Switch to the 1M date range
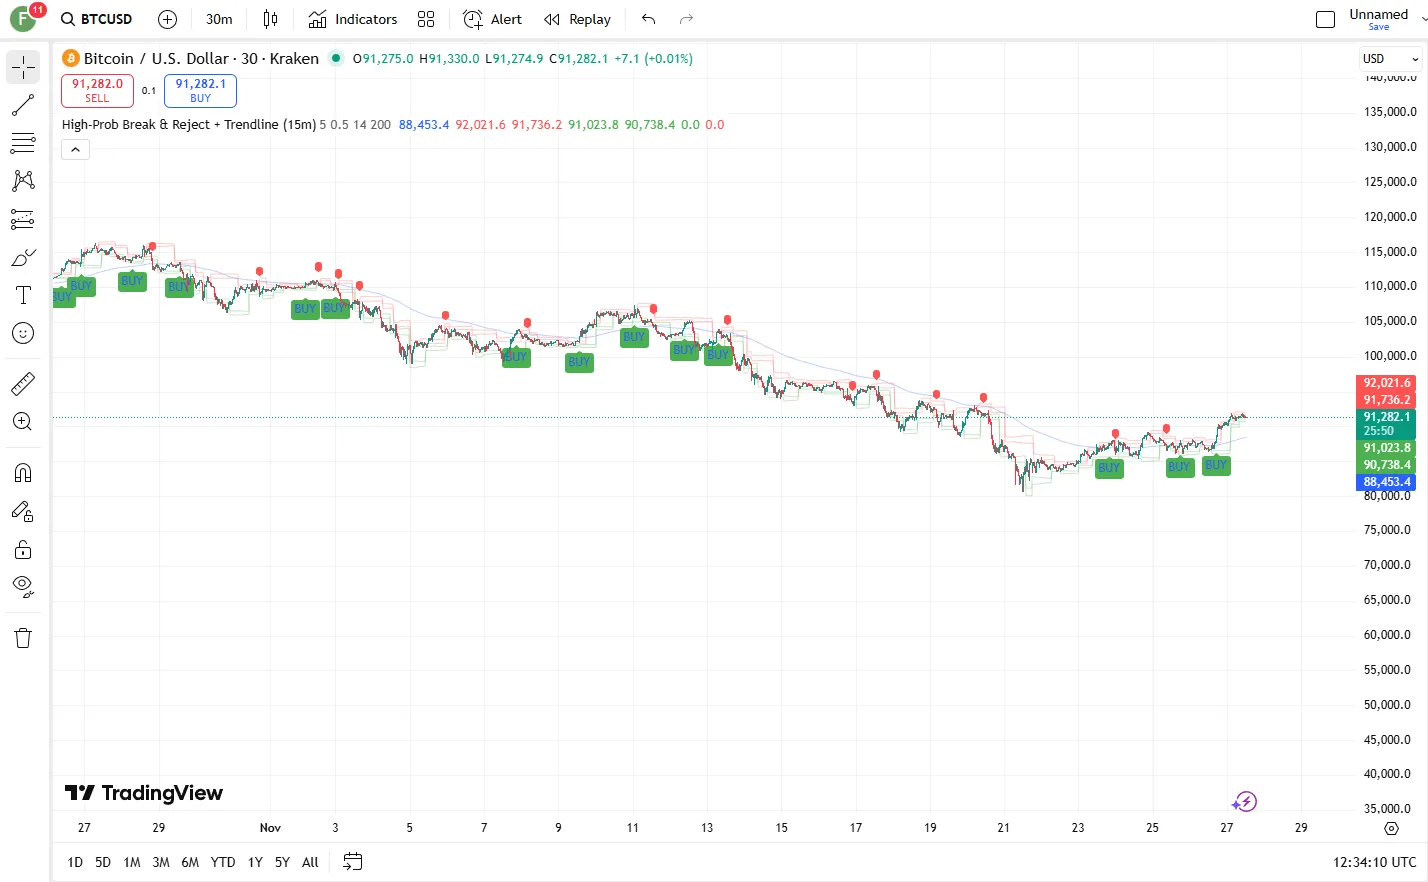This screenshot has height=882, width=1428. (132, 862)
